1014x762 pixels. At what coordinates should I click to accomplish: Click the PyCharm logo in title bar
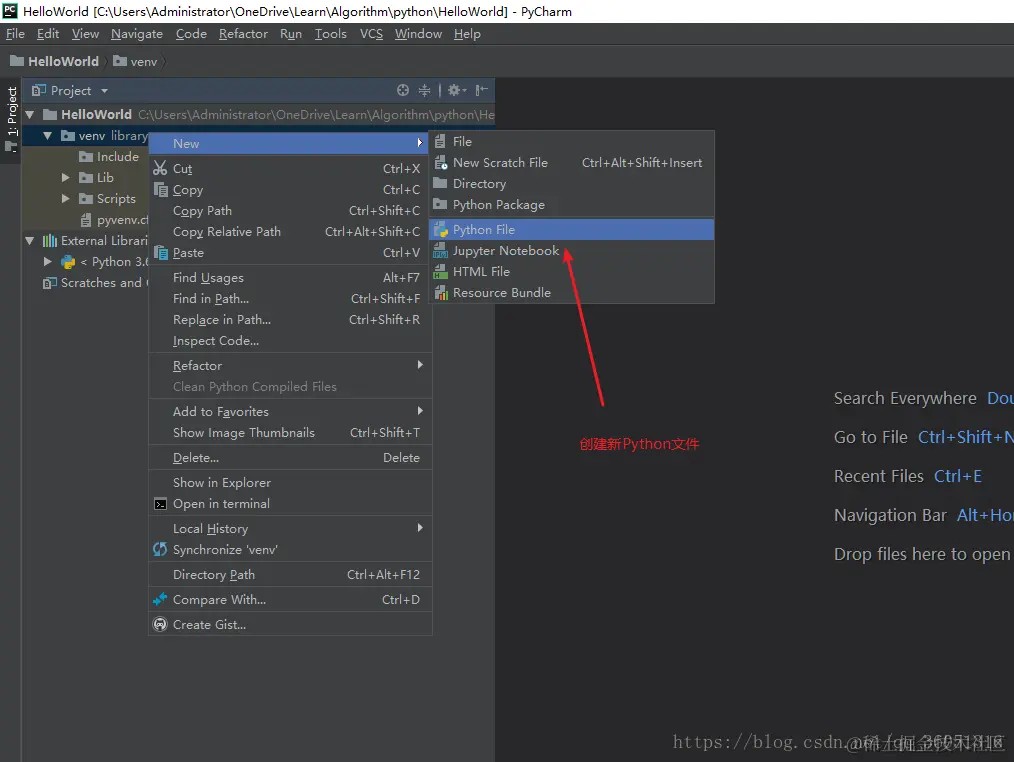(10, 10)
